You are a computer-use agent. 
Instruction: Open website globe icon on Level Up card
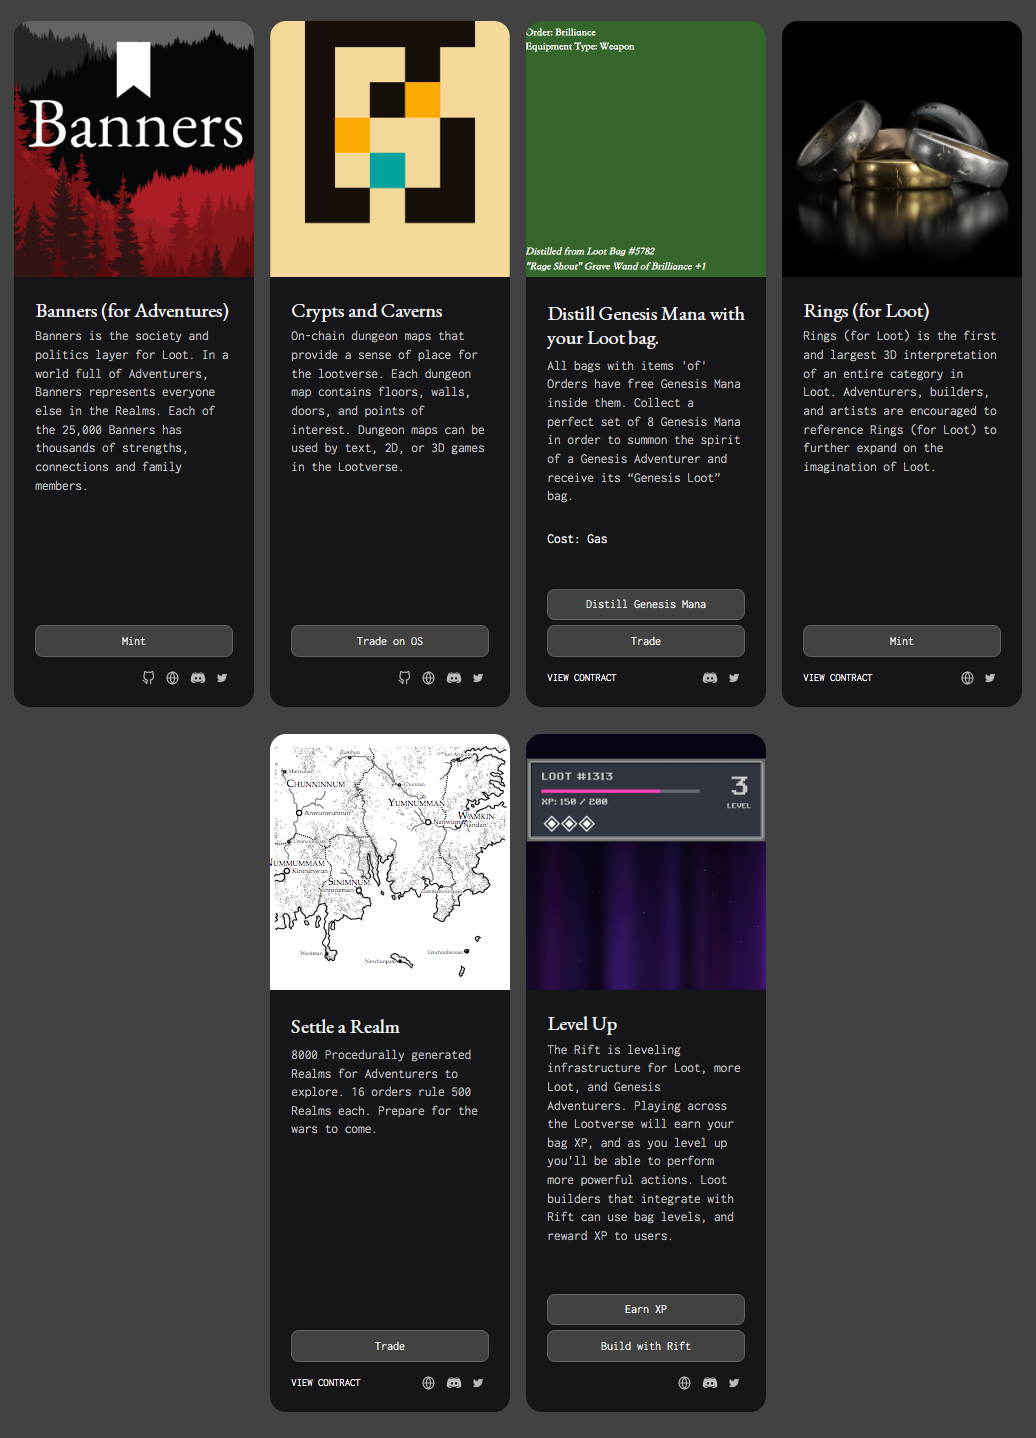pyautogui.click(x=684, y=1383)
